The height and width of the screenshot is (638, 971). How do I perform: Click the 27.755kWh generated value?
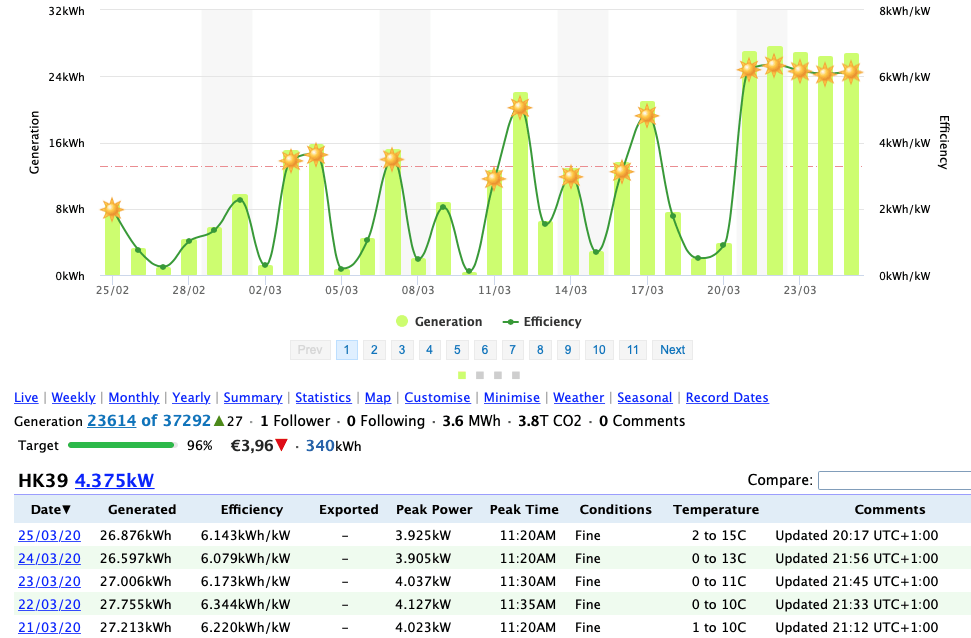136,604
